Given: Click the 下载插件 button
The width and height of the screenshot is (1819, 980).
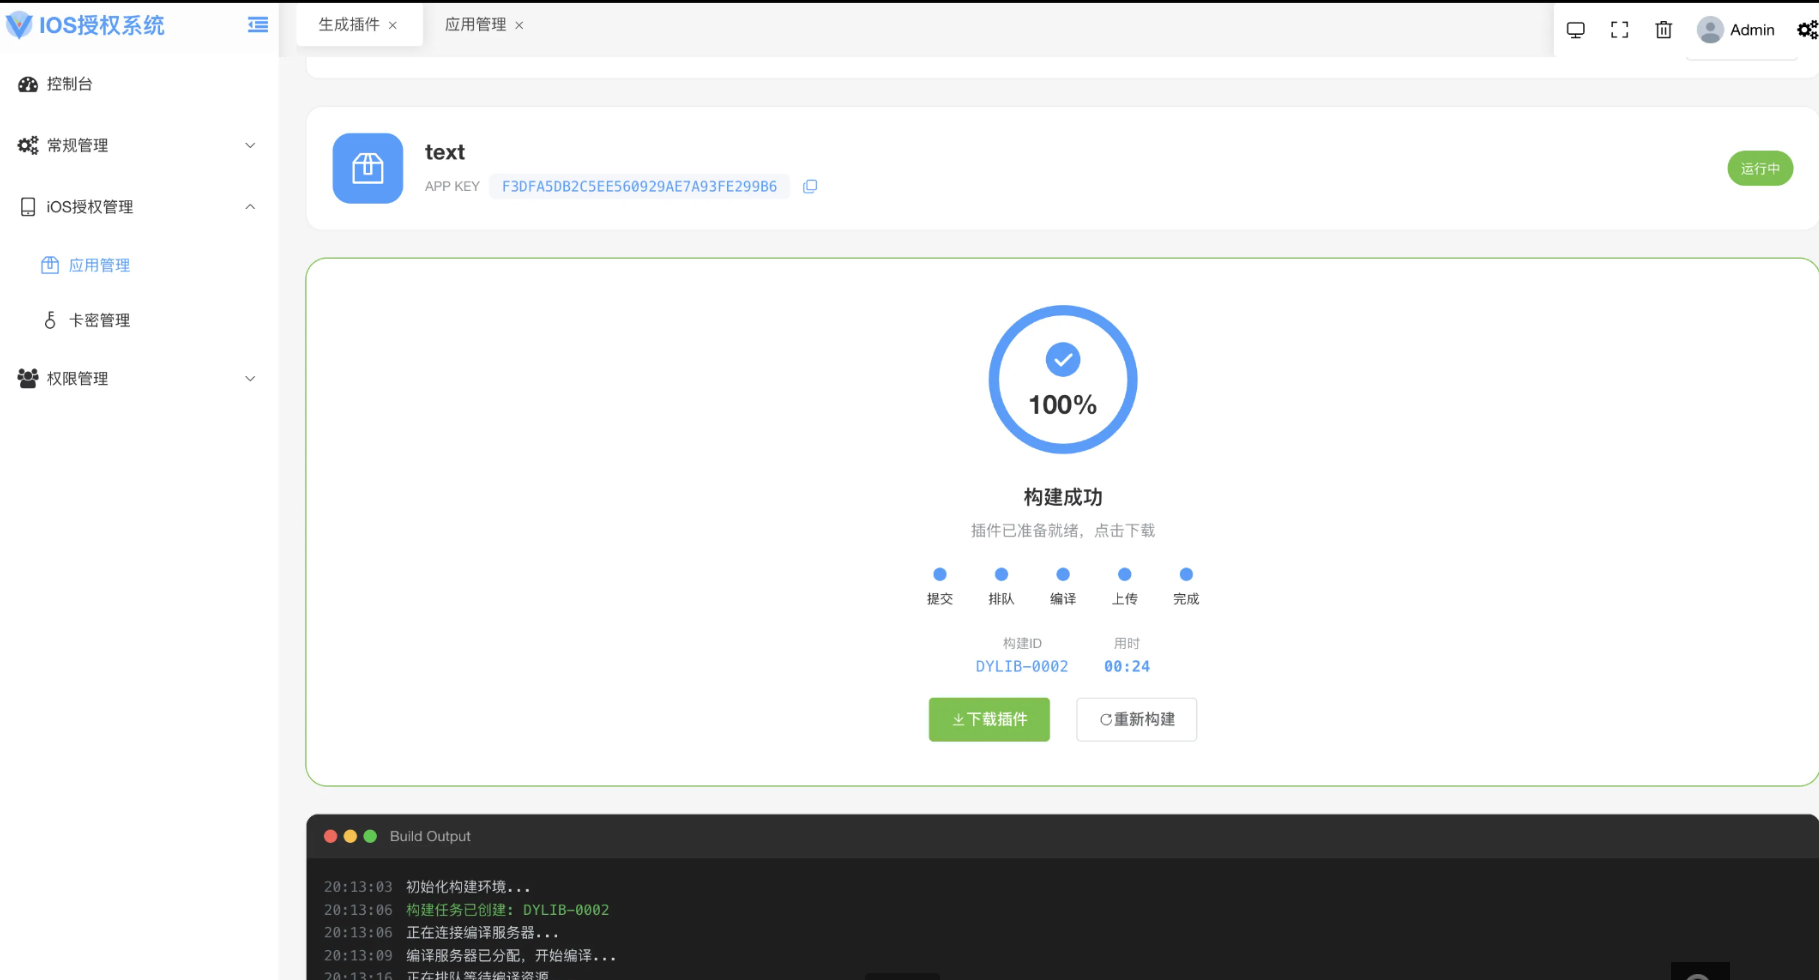Looking at the screenshot, I should (x=989, y=719).
